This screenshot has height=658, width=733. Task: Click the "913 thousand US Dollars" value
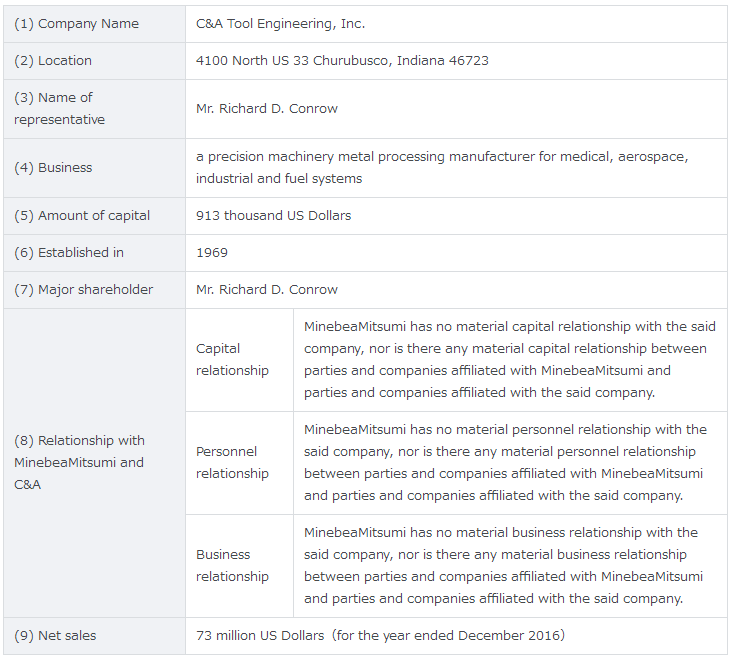273,216
